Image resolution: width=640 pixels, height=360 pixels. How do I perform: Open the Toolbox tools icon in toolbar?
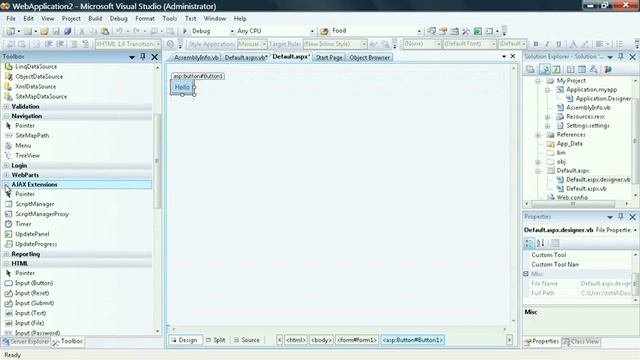466,31
